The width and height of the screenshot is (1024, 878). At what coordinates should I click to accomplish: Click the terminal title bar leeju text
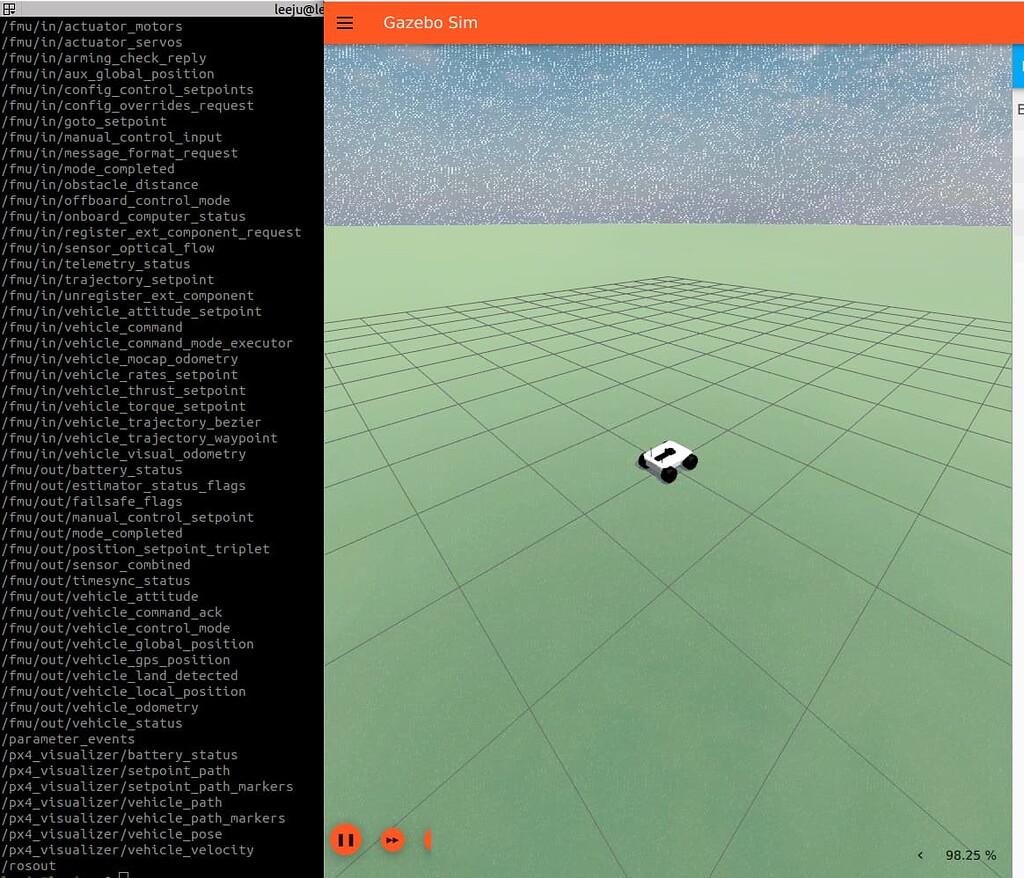298,9
